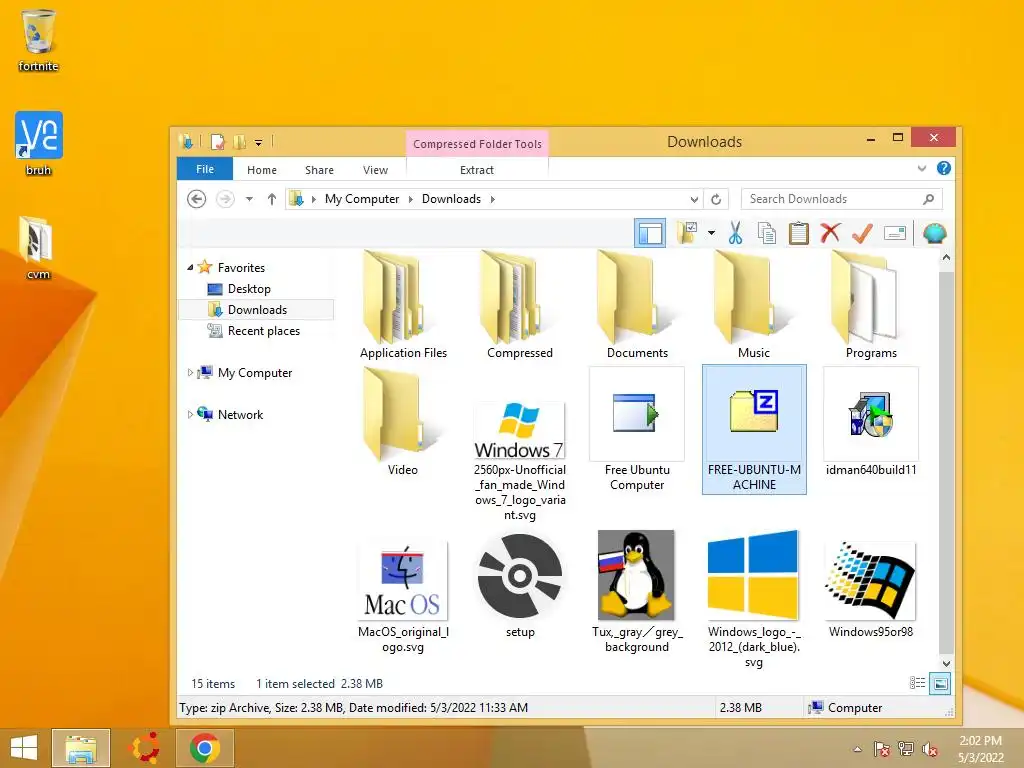The width and height of the screenshot is (1024, 768).
Task: Open the Application Files folder
Action: coord(403,304)
